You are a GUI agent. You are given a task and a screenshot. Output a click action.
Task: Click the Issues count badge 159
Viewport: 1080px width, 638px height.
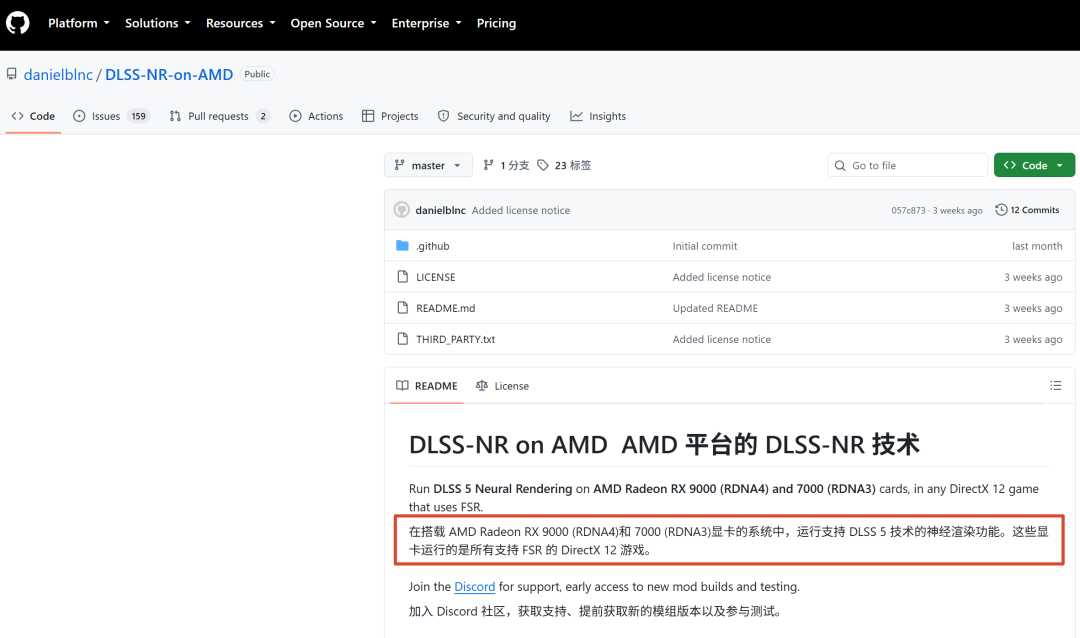point(138,116)
